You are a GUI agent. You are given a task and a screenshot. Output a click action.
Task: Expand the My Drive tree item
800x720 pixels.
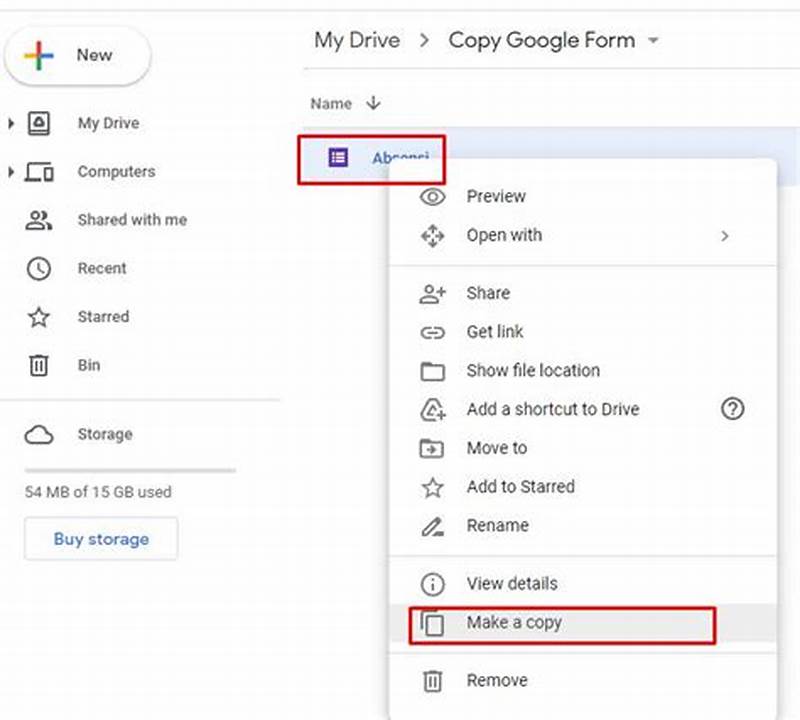coord(10,123)
